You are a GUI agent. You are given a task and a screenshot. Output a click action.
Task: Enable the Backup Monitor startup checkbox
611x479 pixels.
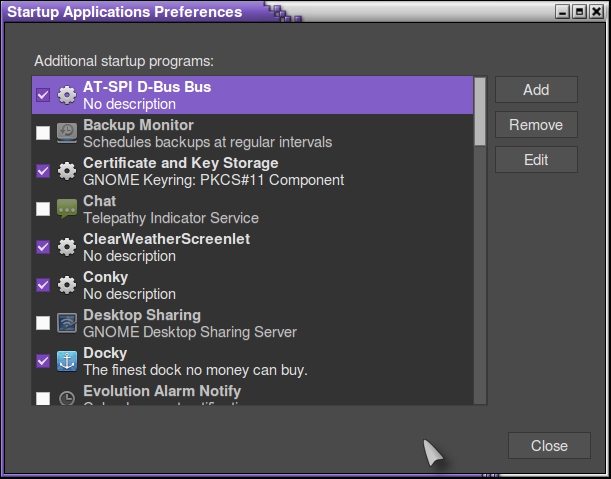(43, 133)
